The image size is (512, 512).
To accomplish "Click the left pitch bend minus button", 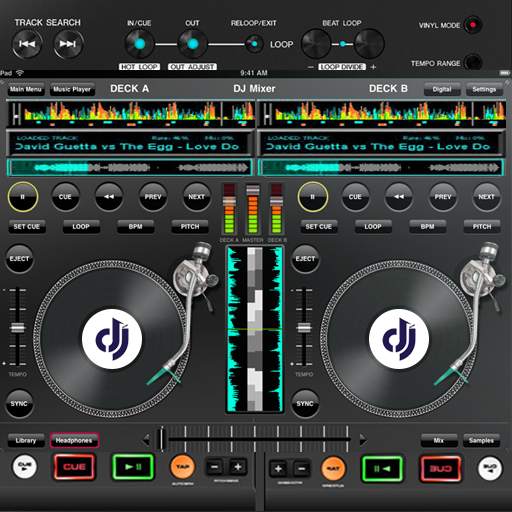I will click(215, 467).
